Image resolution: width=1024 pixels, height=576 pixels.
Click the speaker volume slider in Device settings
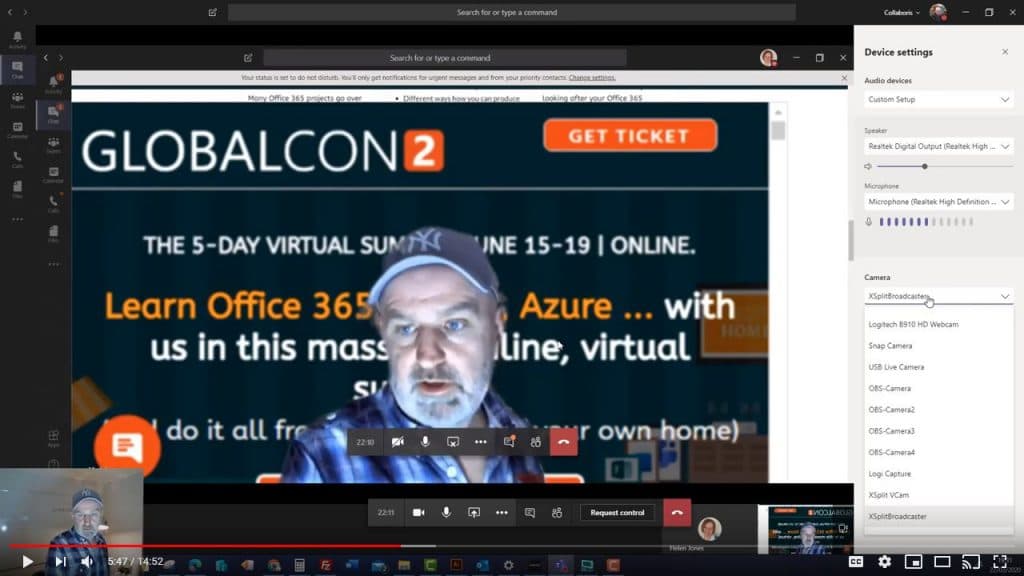tap(945, 167)
